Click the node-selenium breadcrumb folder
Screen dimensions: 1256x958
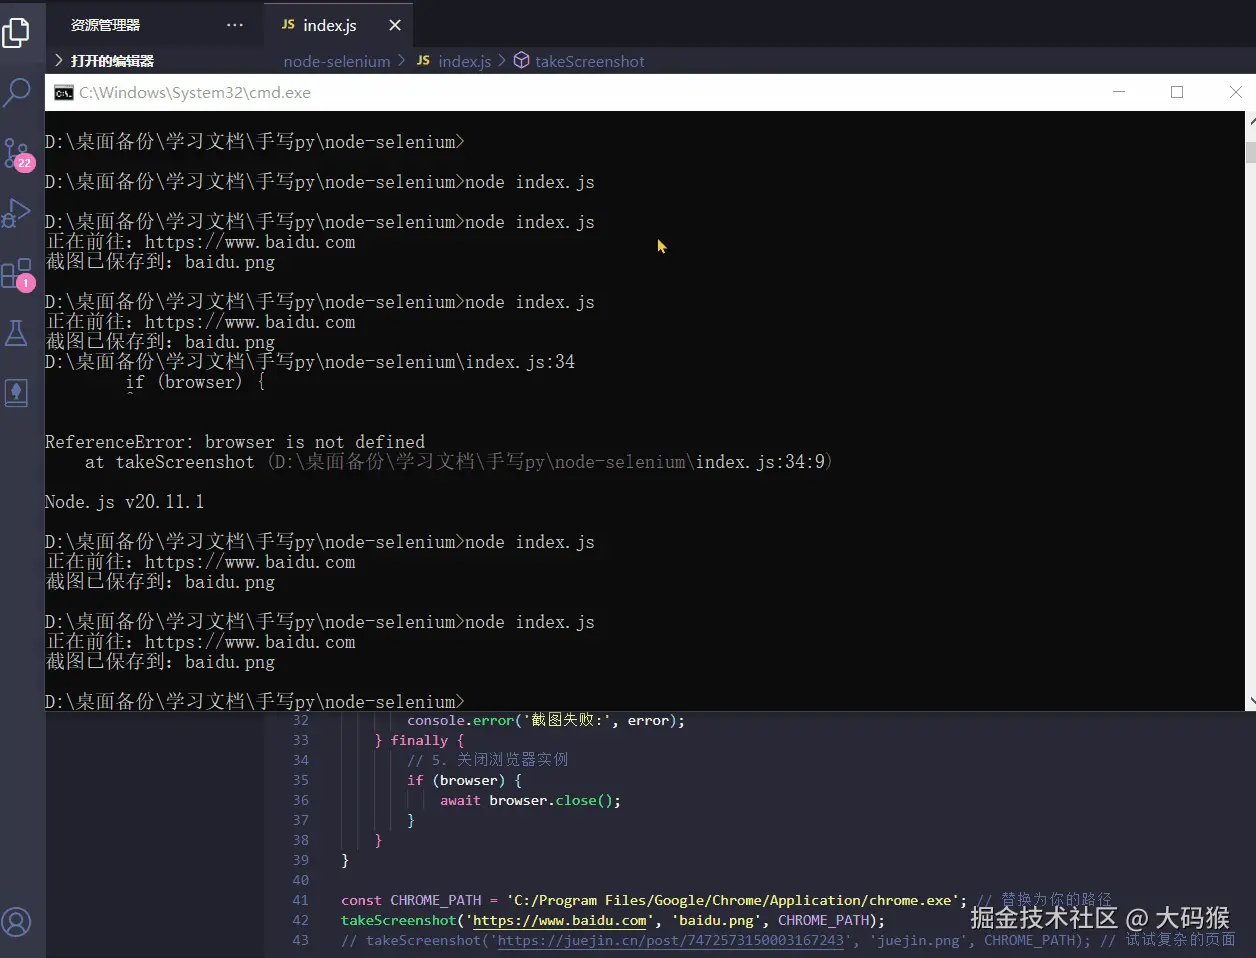(x=337, y=61)
